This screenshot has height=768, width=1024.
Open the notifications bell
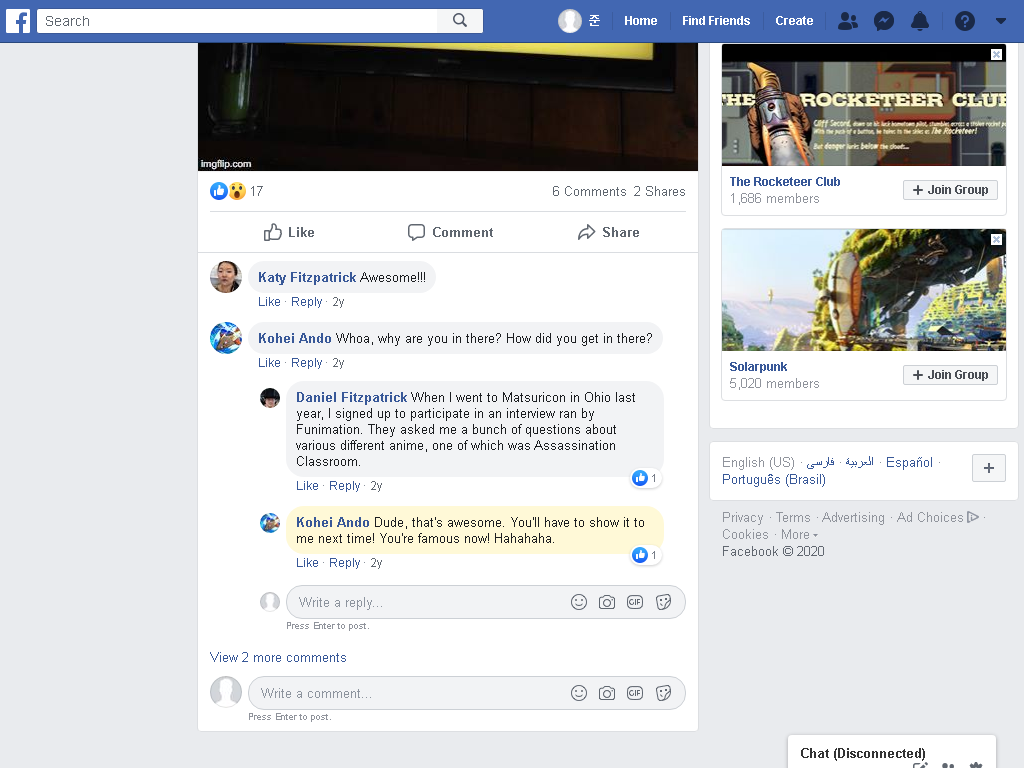(920, 21)
